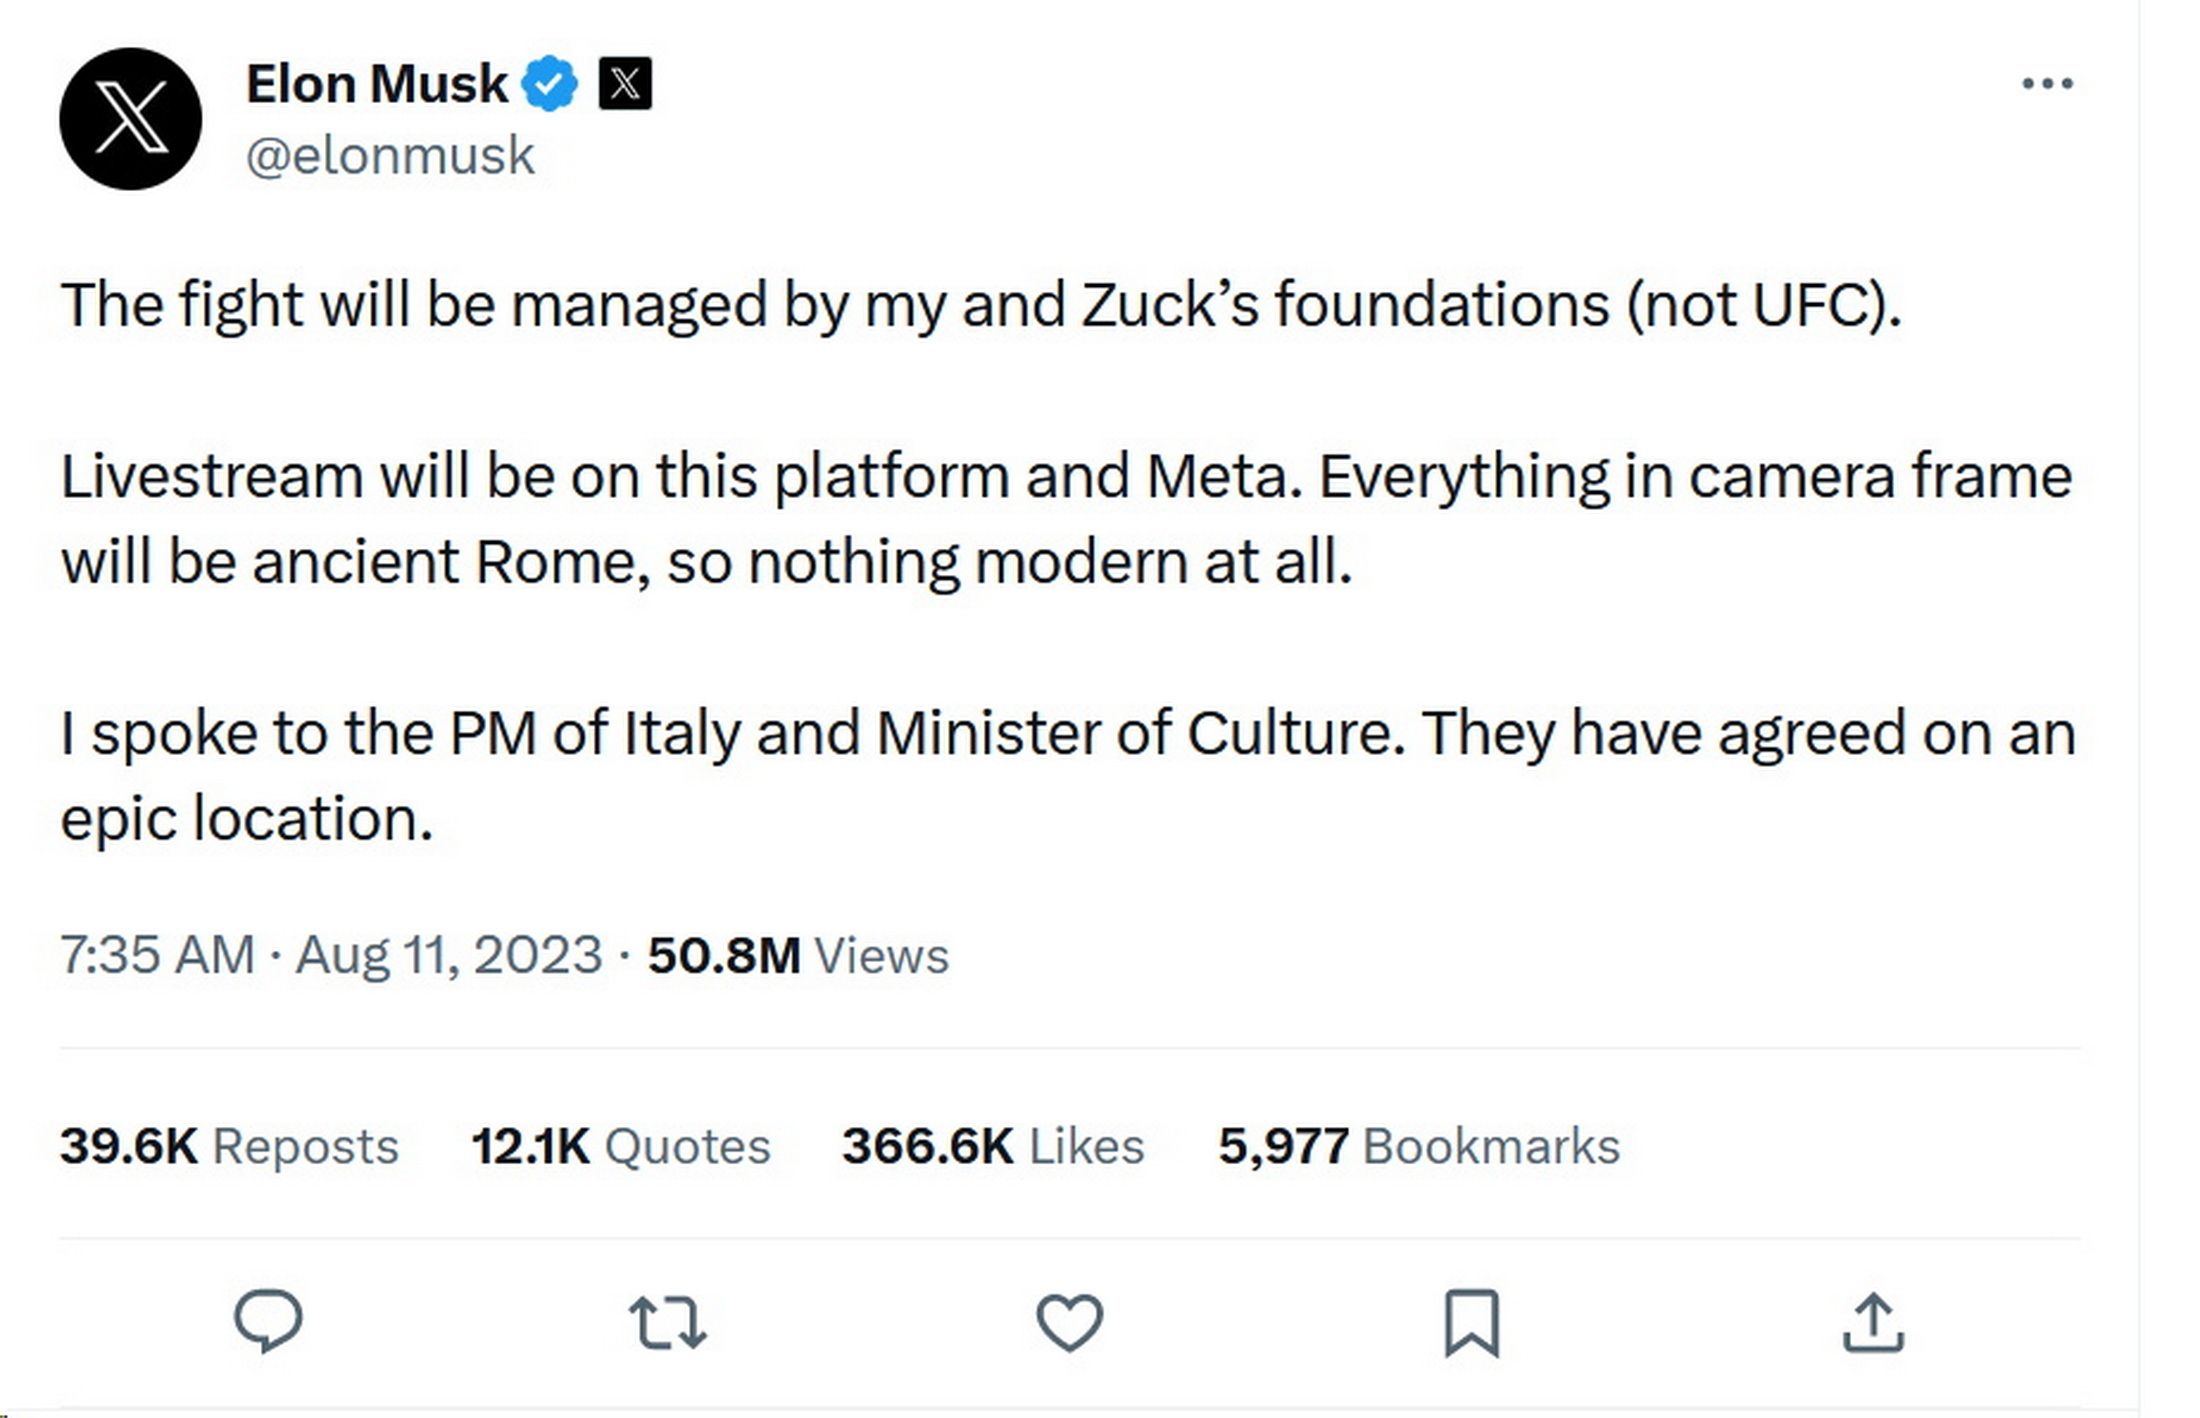Open the round X profile avatar
Screen dimensions: 2200x1418
131,118
